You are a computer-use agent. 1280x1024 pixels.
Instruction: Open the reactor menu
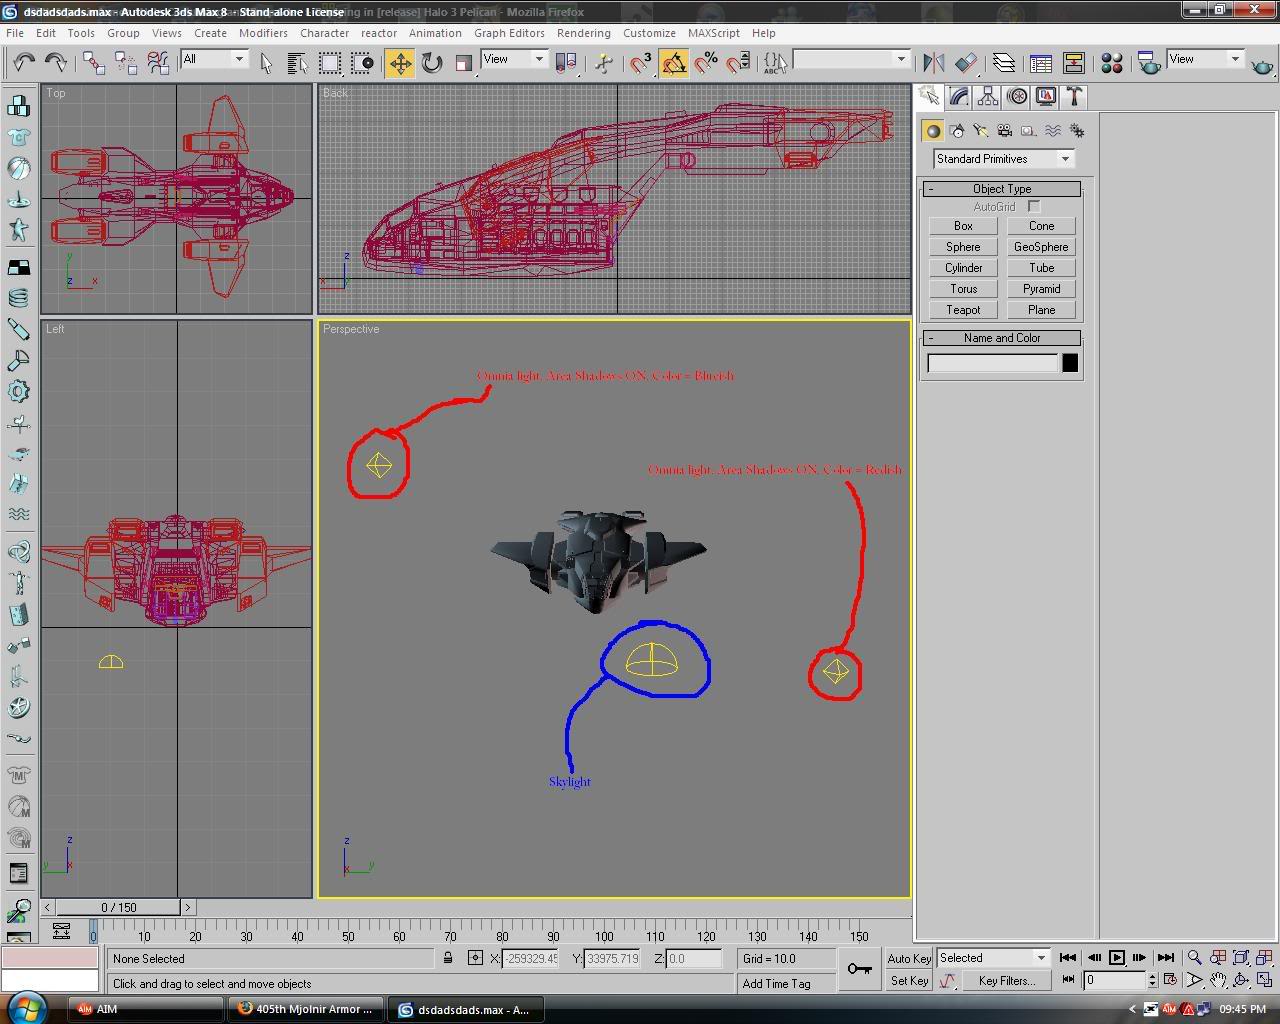[x=379, y=33]
